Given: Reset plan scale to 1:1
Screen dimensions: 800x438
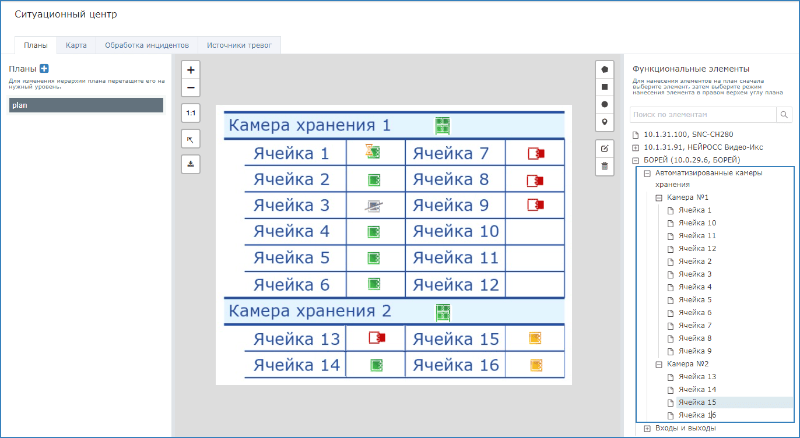Looking at the screenshot, I should [x=190, y=113].
